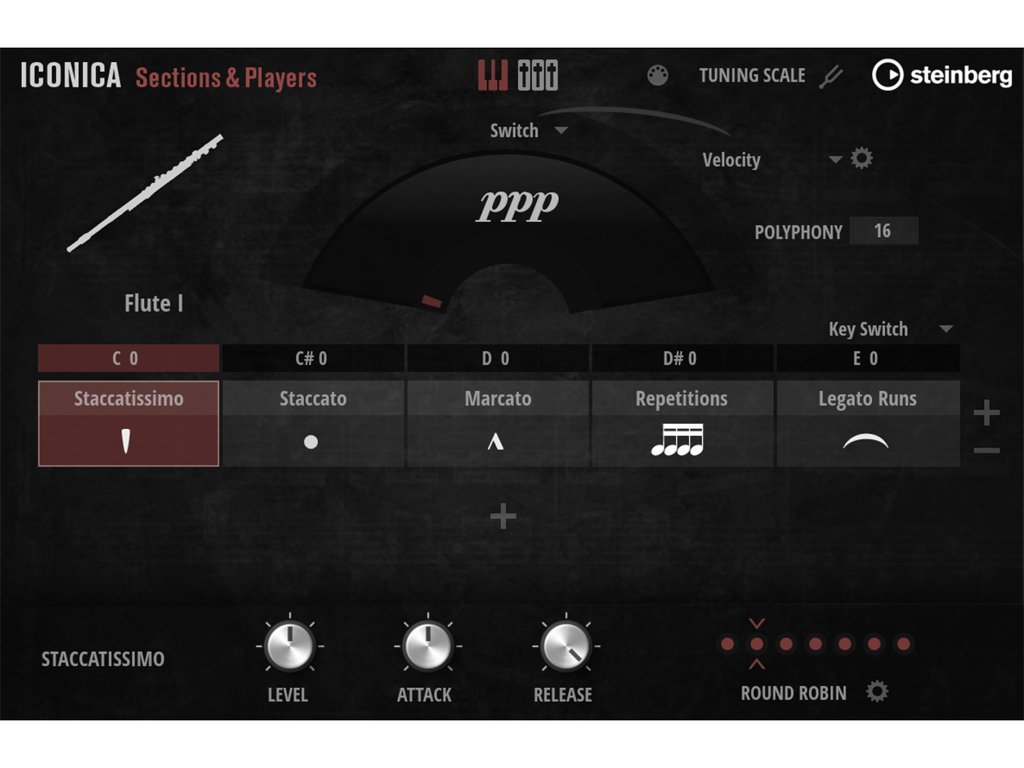The width and height of the screenshot is (1024, 768).
Task: Select sixth Round Robin dot
Action: click(874, 645)
